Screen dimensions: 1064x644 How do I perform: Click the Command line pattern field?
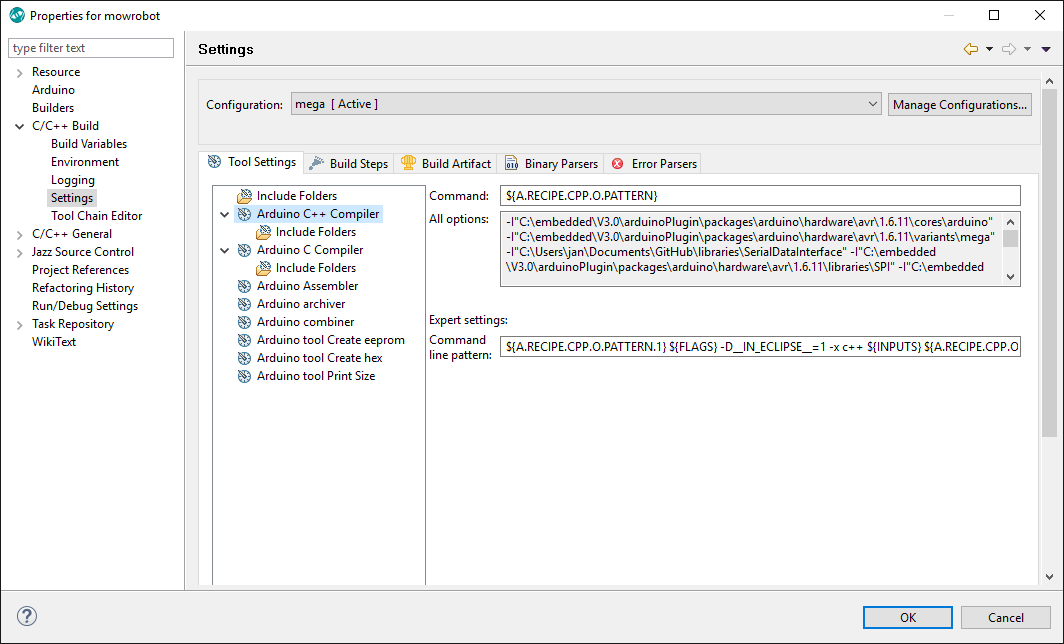coord(760,347)
